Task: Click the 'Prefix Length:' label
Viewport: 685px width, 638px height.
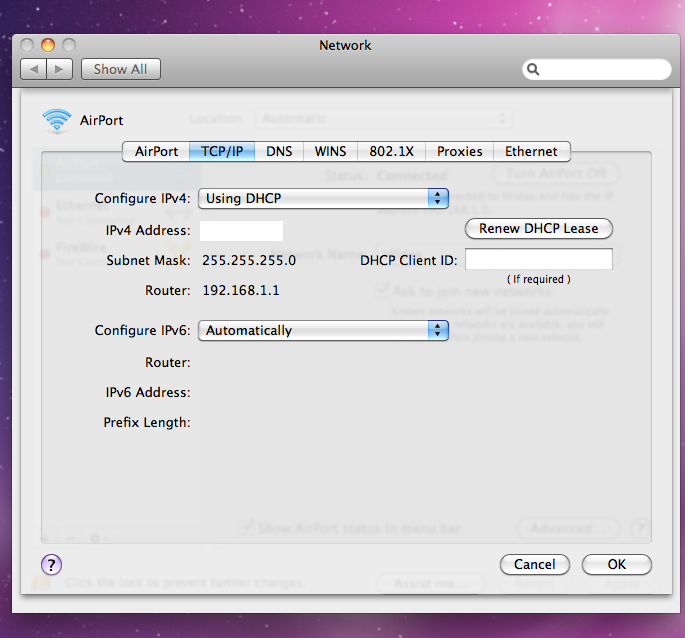Action: click(147, 423)
